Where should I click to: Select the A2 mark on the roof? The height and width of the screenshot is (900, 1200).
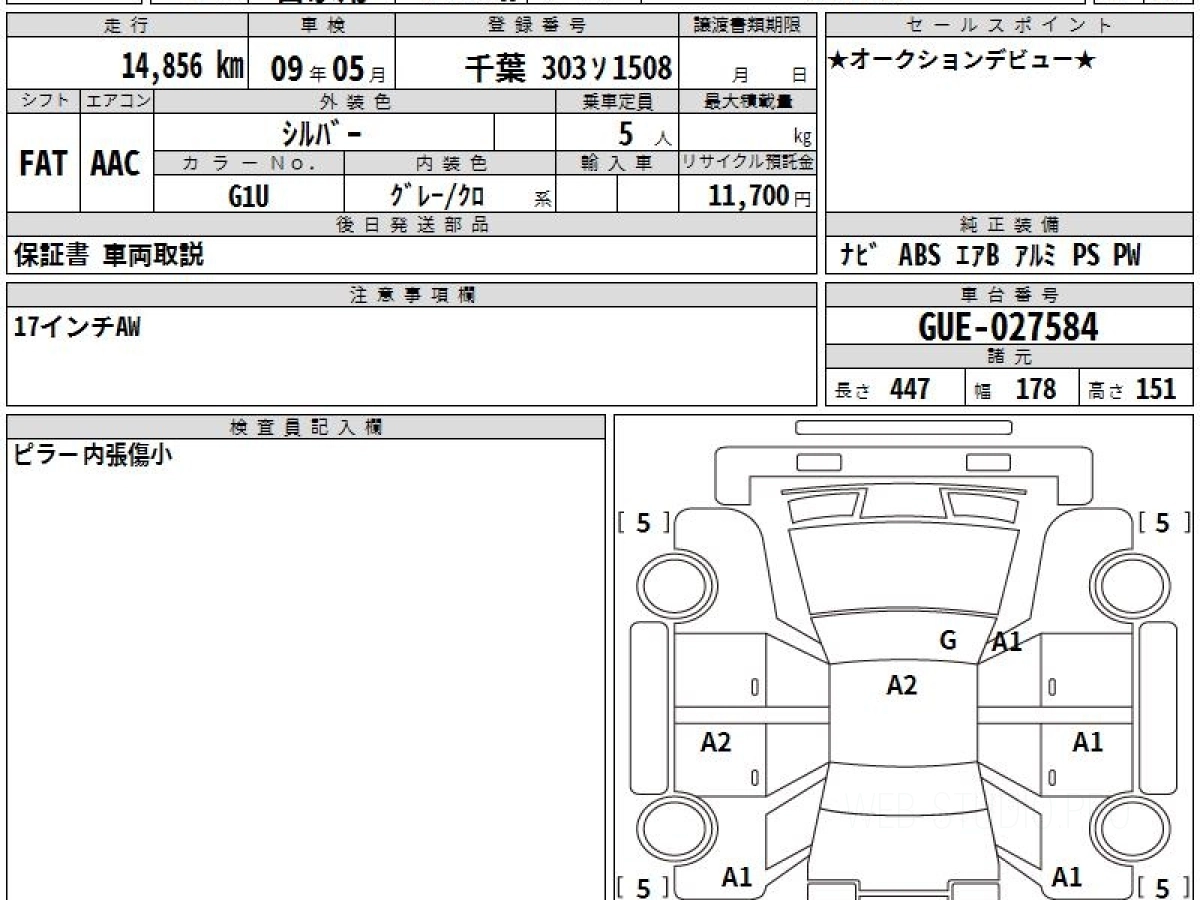tap(902, 685)
